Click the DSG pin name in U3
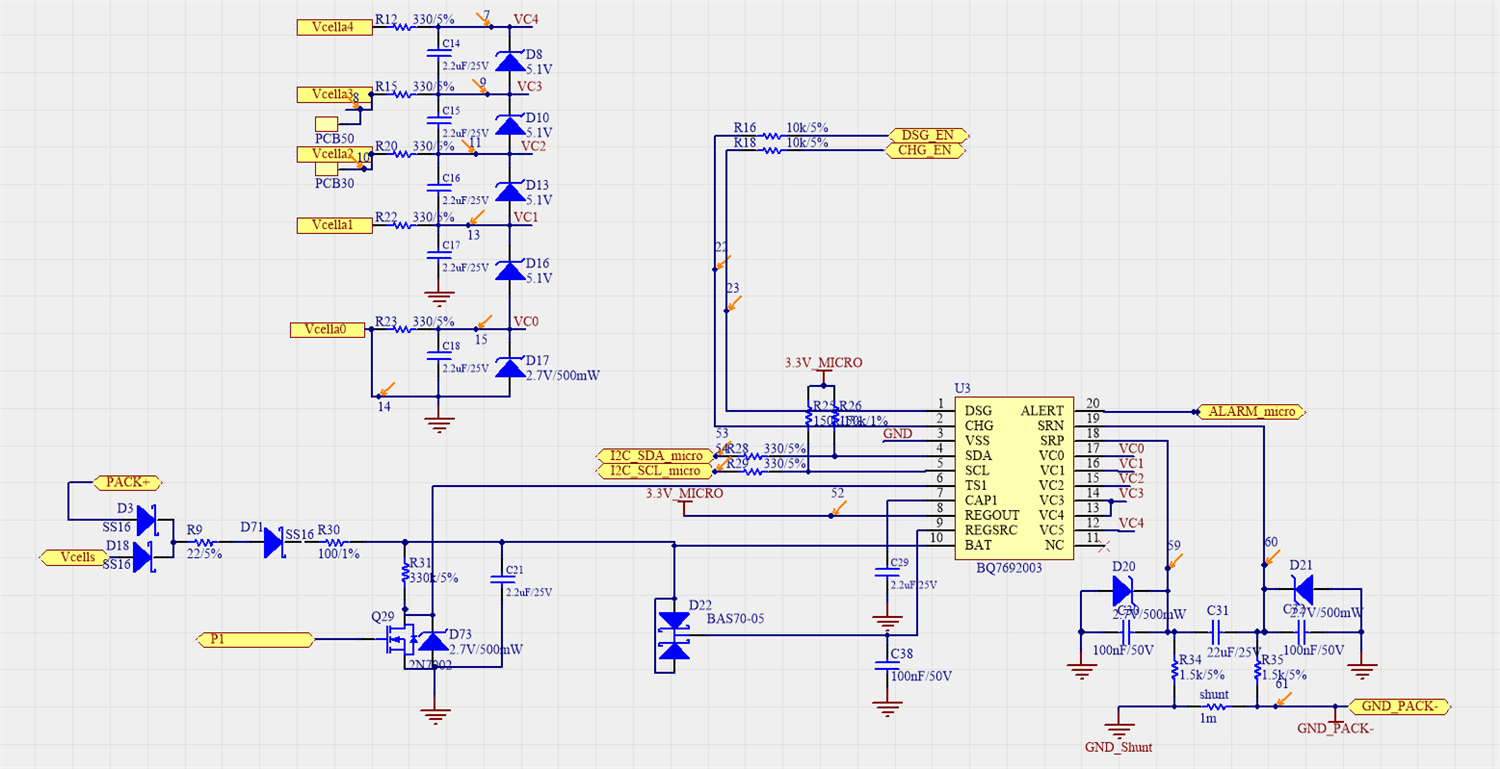The height and width of the screenshot is (769, 1500). click(978, 411)
